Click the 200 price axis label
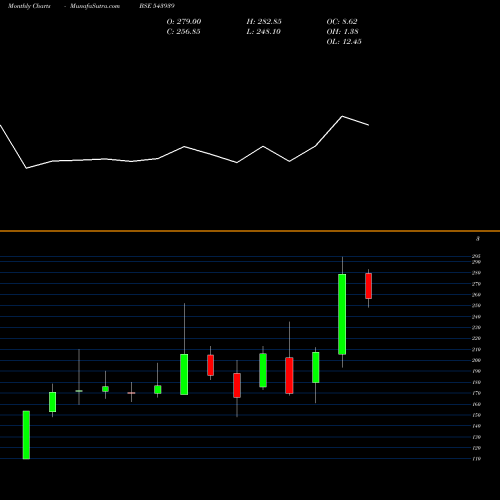 tap(476, 360)
